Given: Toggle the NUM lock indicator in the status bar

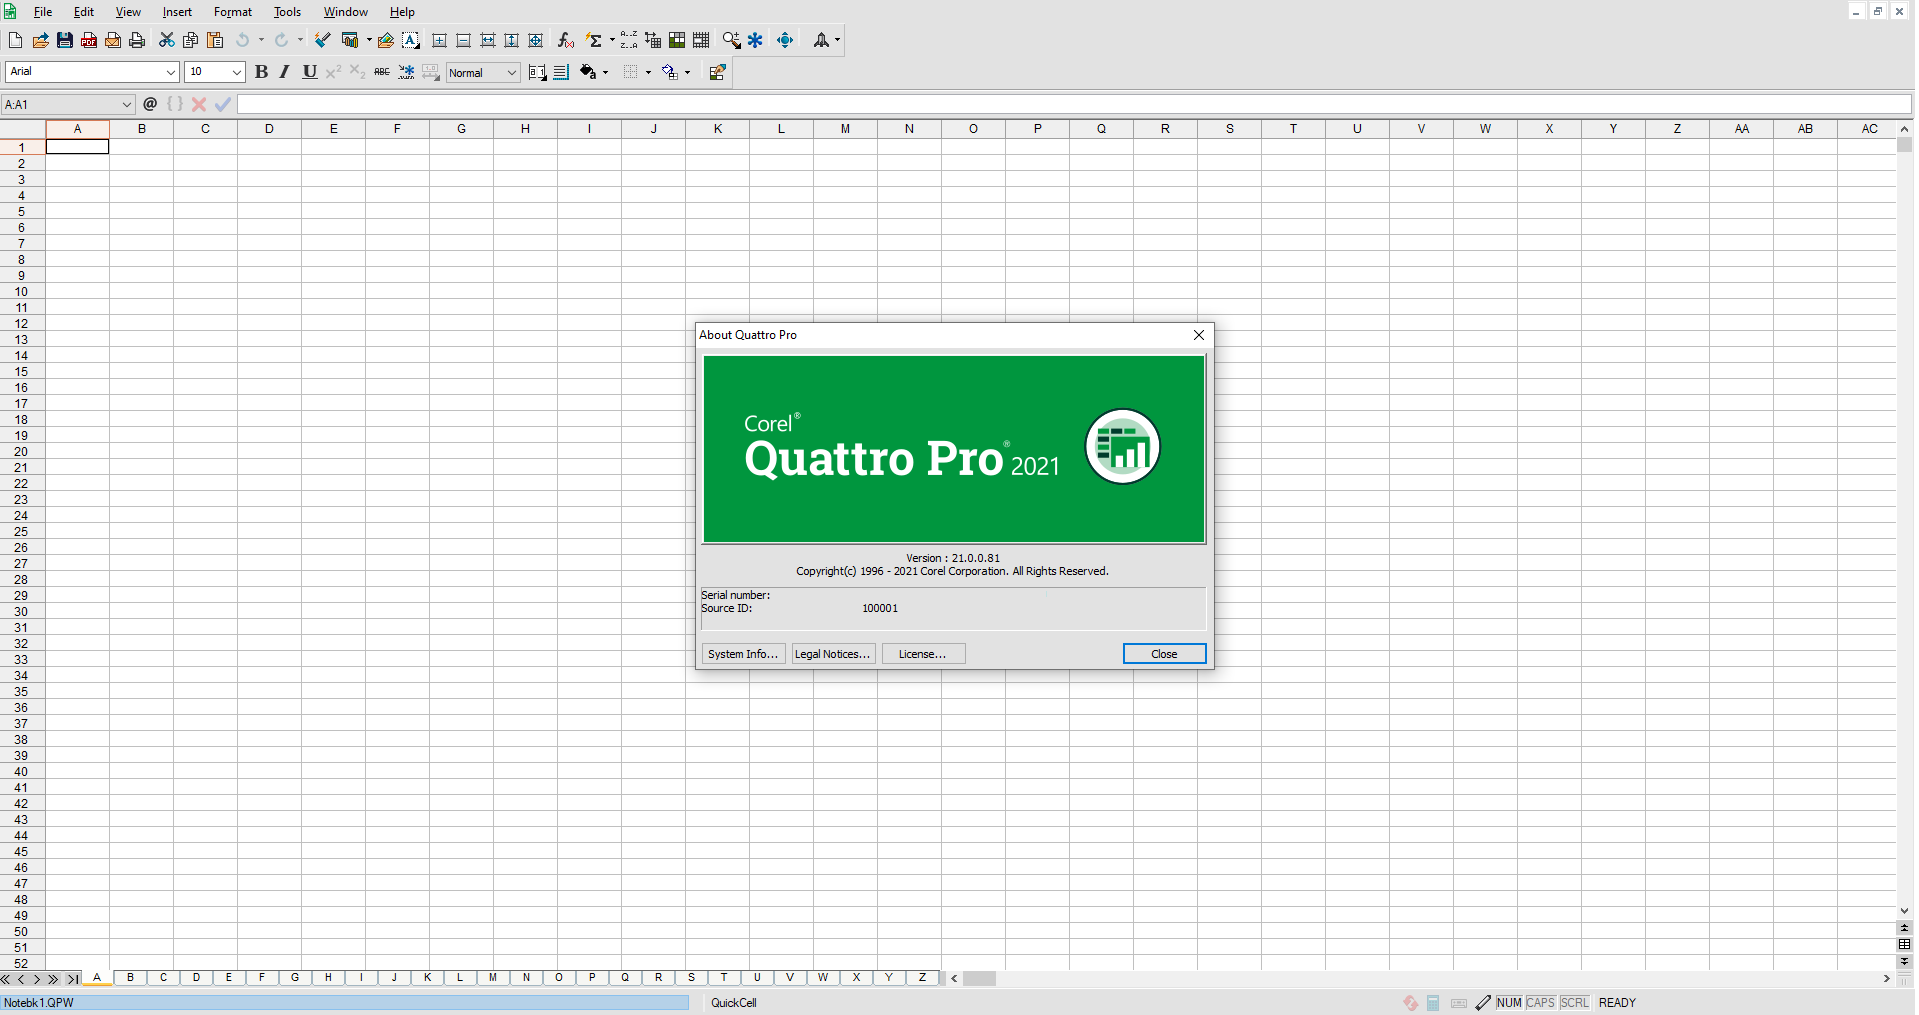Looking at the screenshot, I should [x=1509, y=1003].
